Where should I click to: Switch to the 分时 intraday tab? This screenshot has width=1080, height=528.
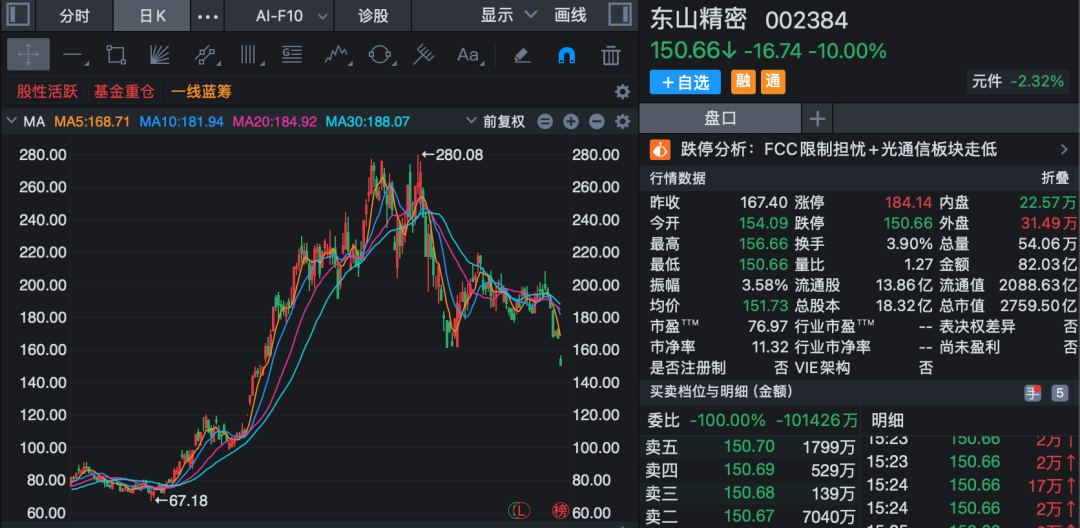[74, 16]
